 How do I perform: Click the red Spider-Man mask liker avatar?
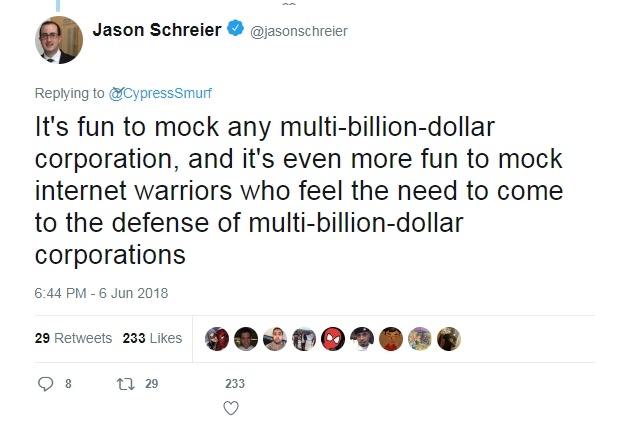coord(334,338)
